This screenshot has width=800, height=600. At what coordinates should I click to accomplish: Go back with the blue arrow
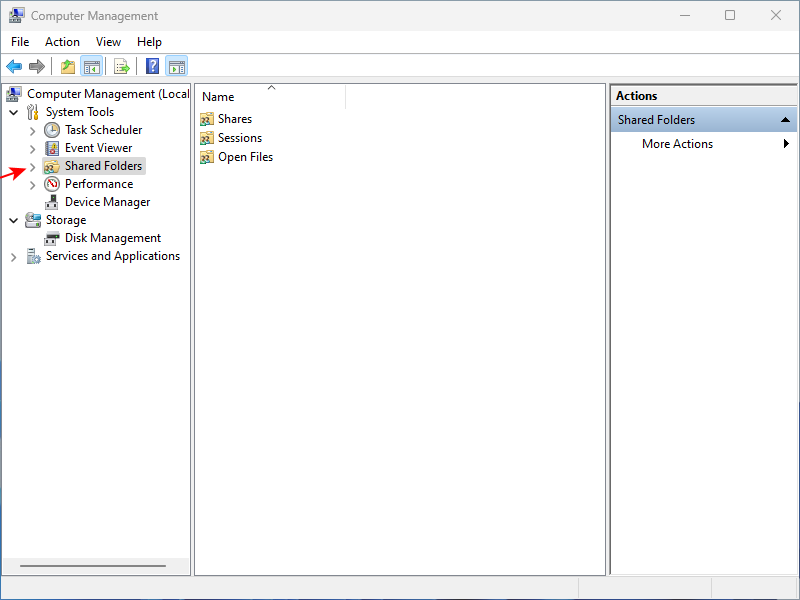coord(14,66)
